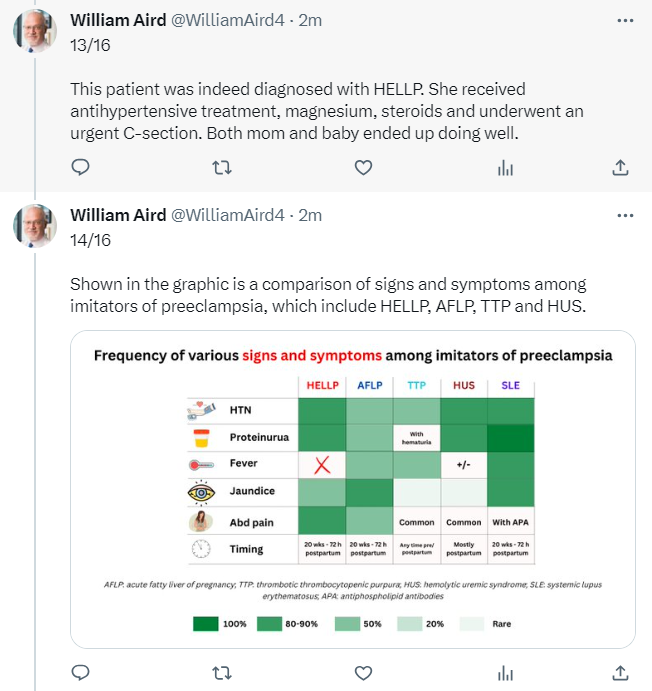Reply to the 14/16 tweet
Viewport: 652px width, 691px height.
(80, 673)
